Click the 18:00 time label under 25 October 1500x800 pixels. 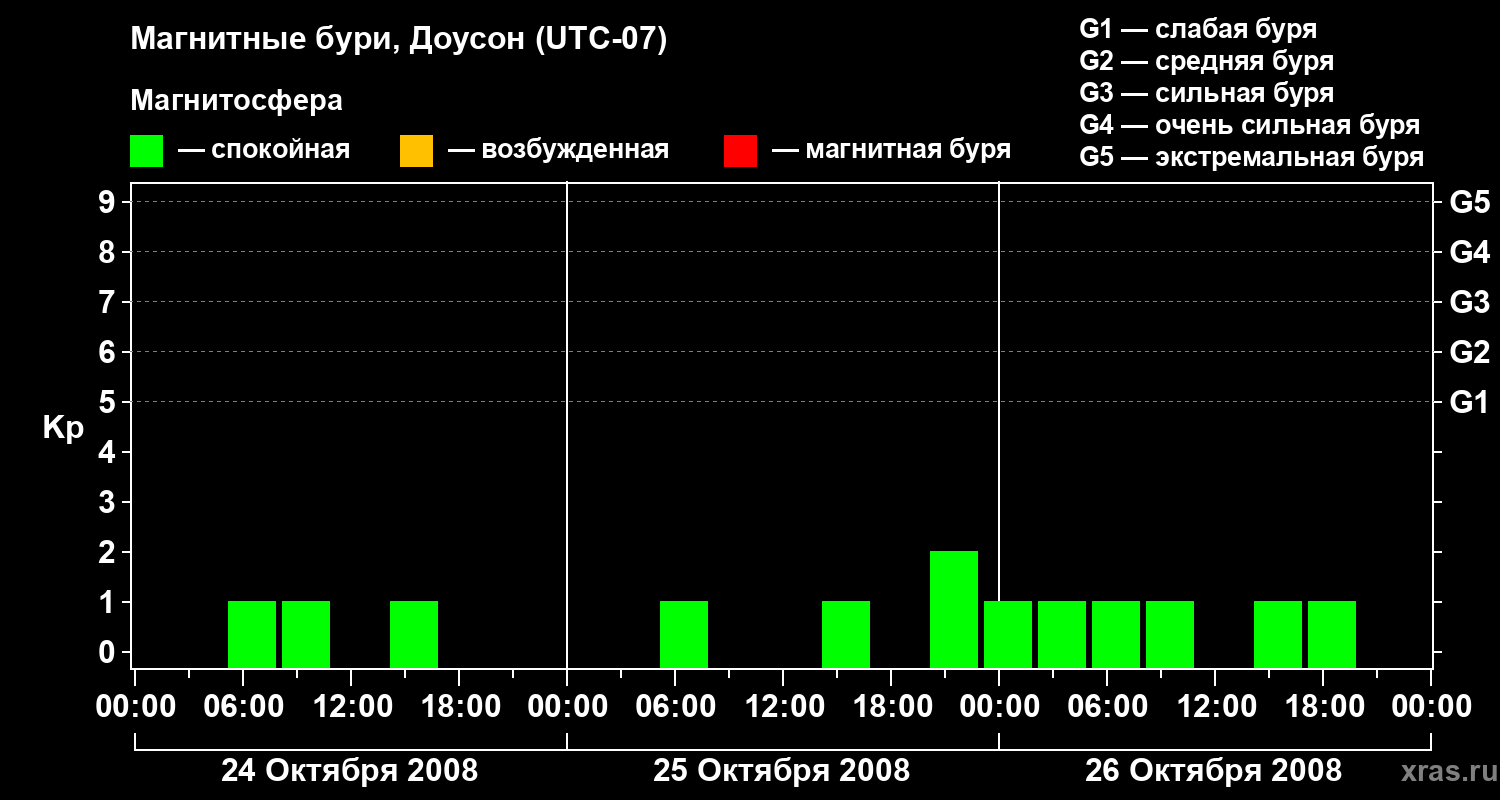click(891, 707)
